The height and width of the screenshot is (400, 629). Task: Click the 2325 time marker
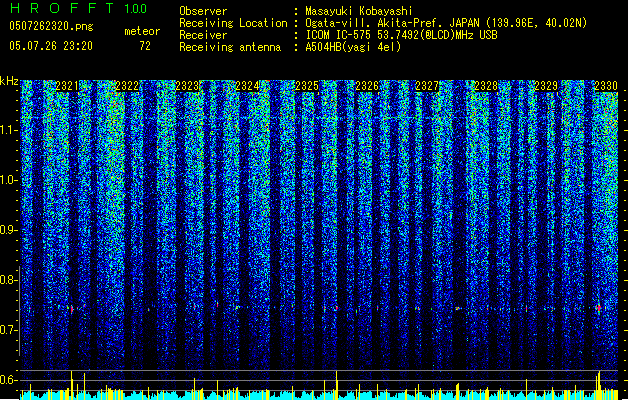point(307,86)
